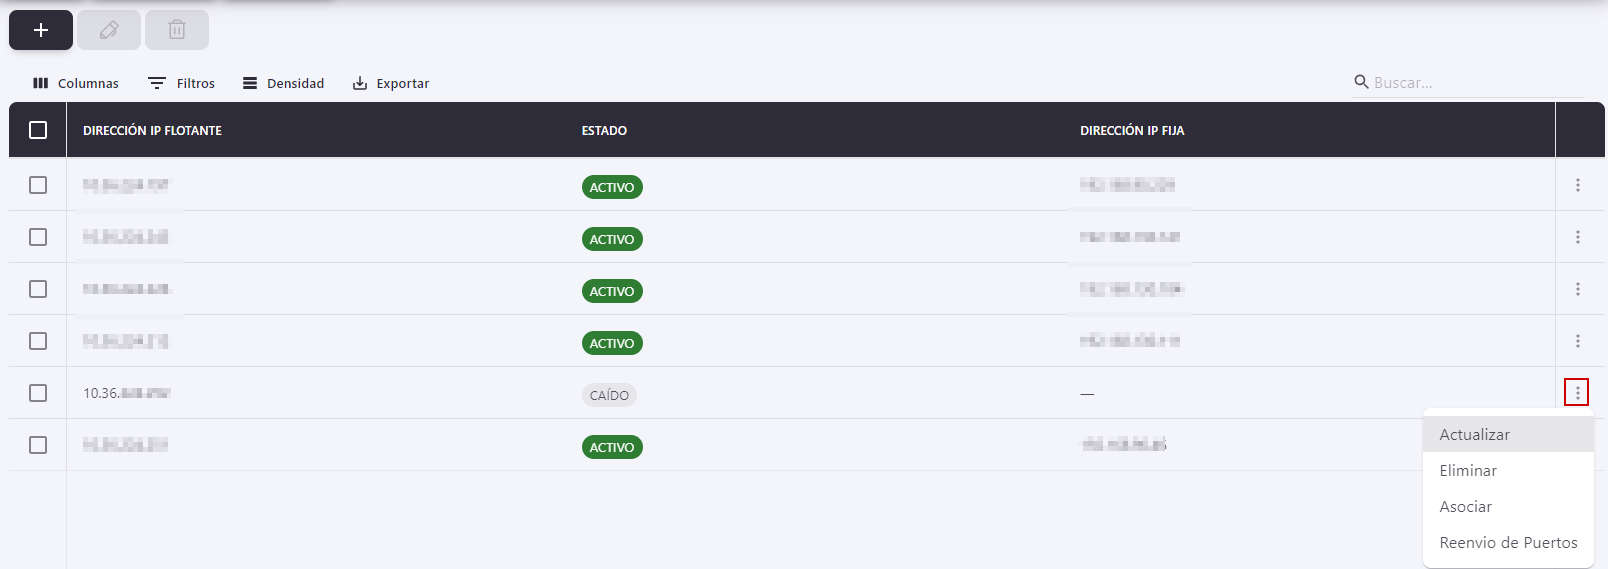
Task: Click the trash delete icon
Action: tap(177, 30)
